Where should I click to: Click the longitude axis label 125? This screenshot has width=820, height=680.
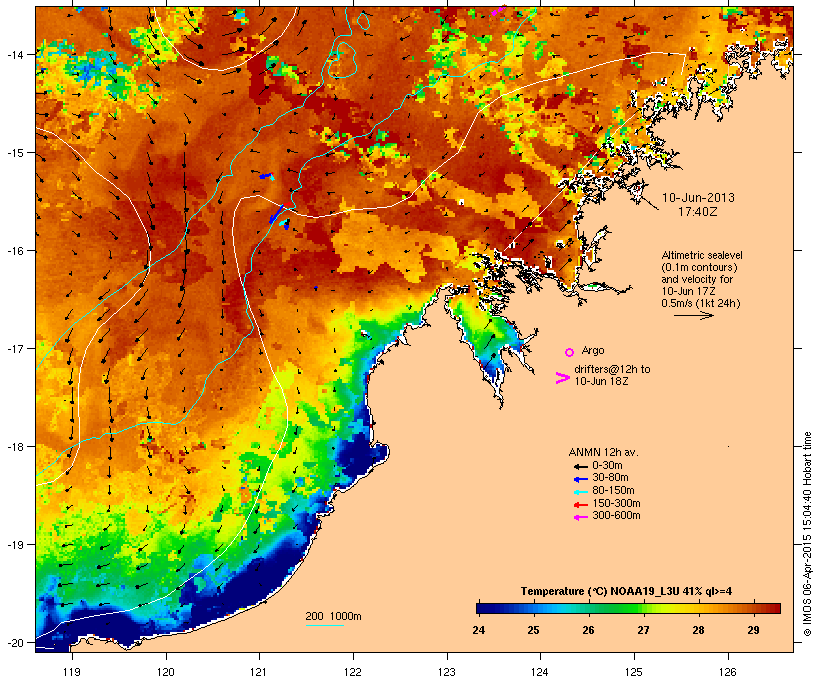(634, 672)
